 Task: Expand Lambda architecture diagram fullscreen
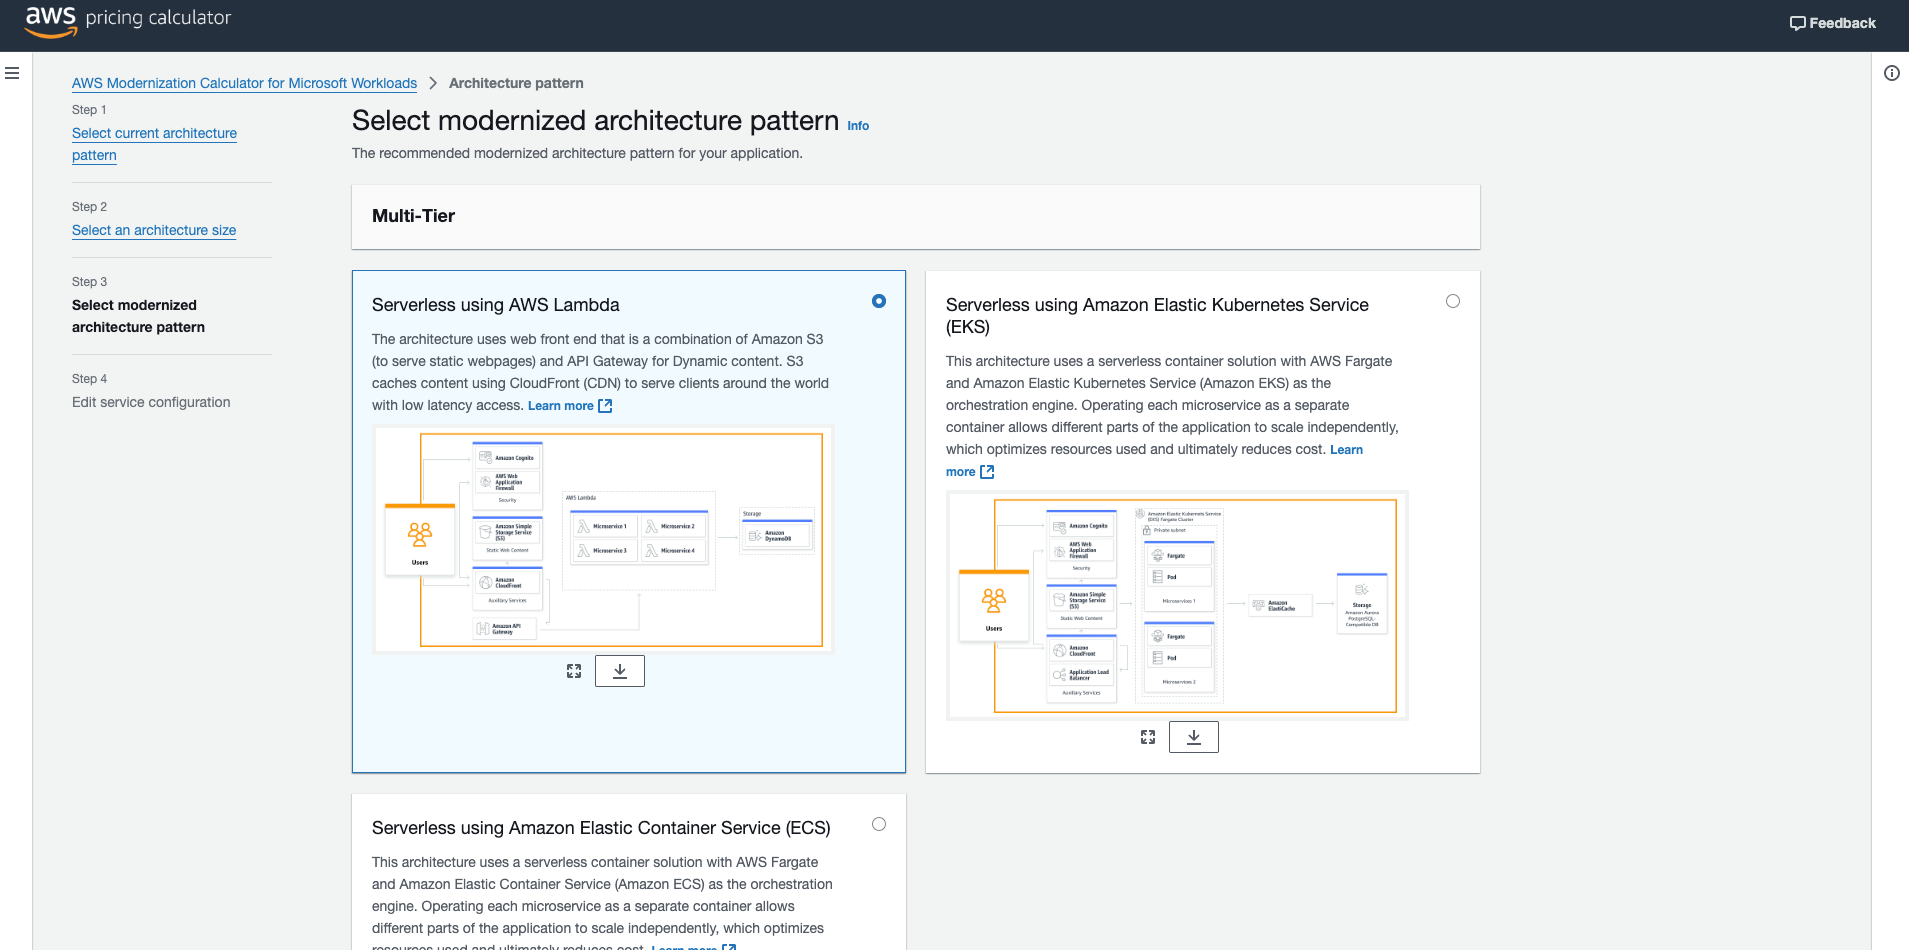click(x=574, y=671)
